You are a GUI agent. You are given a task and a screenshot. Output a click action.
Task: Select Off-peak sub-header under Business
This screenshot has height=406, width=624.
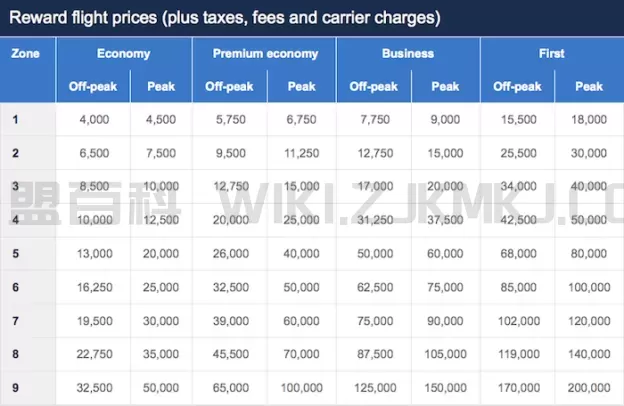coord(374,86)
